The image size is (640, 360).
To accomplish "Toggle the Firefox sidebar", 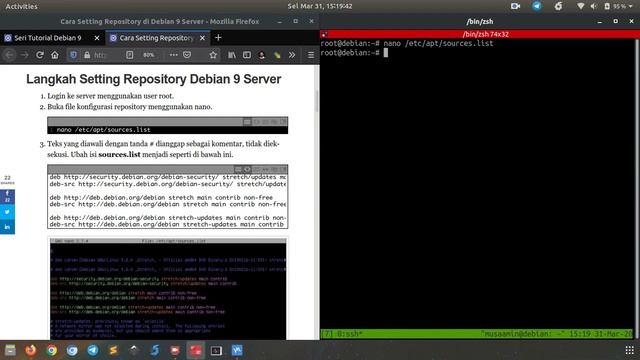I will point(247,55).
